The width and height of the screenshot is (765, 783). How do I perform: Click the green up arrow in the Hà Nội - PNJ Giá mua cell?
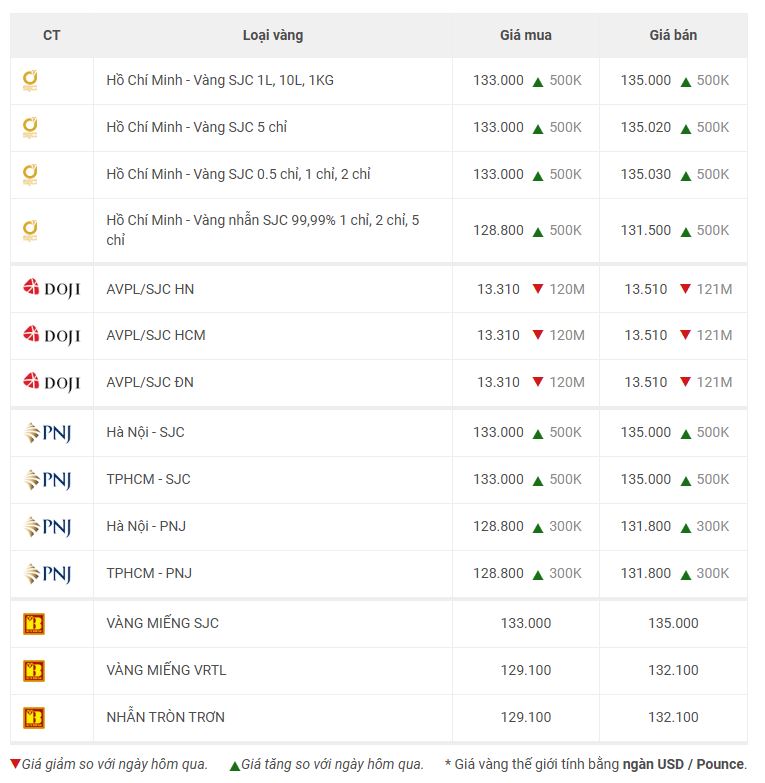pyautogui.click(x=538, y=528)
